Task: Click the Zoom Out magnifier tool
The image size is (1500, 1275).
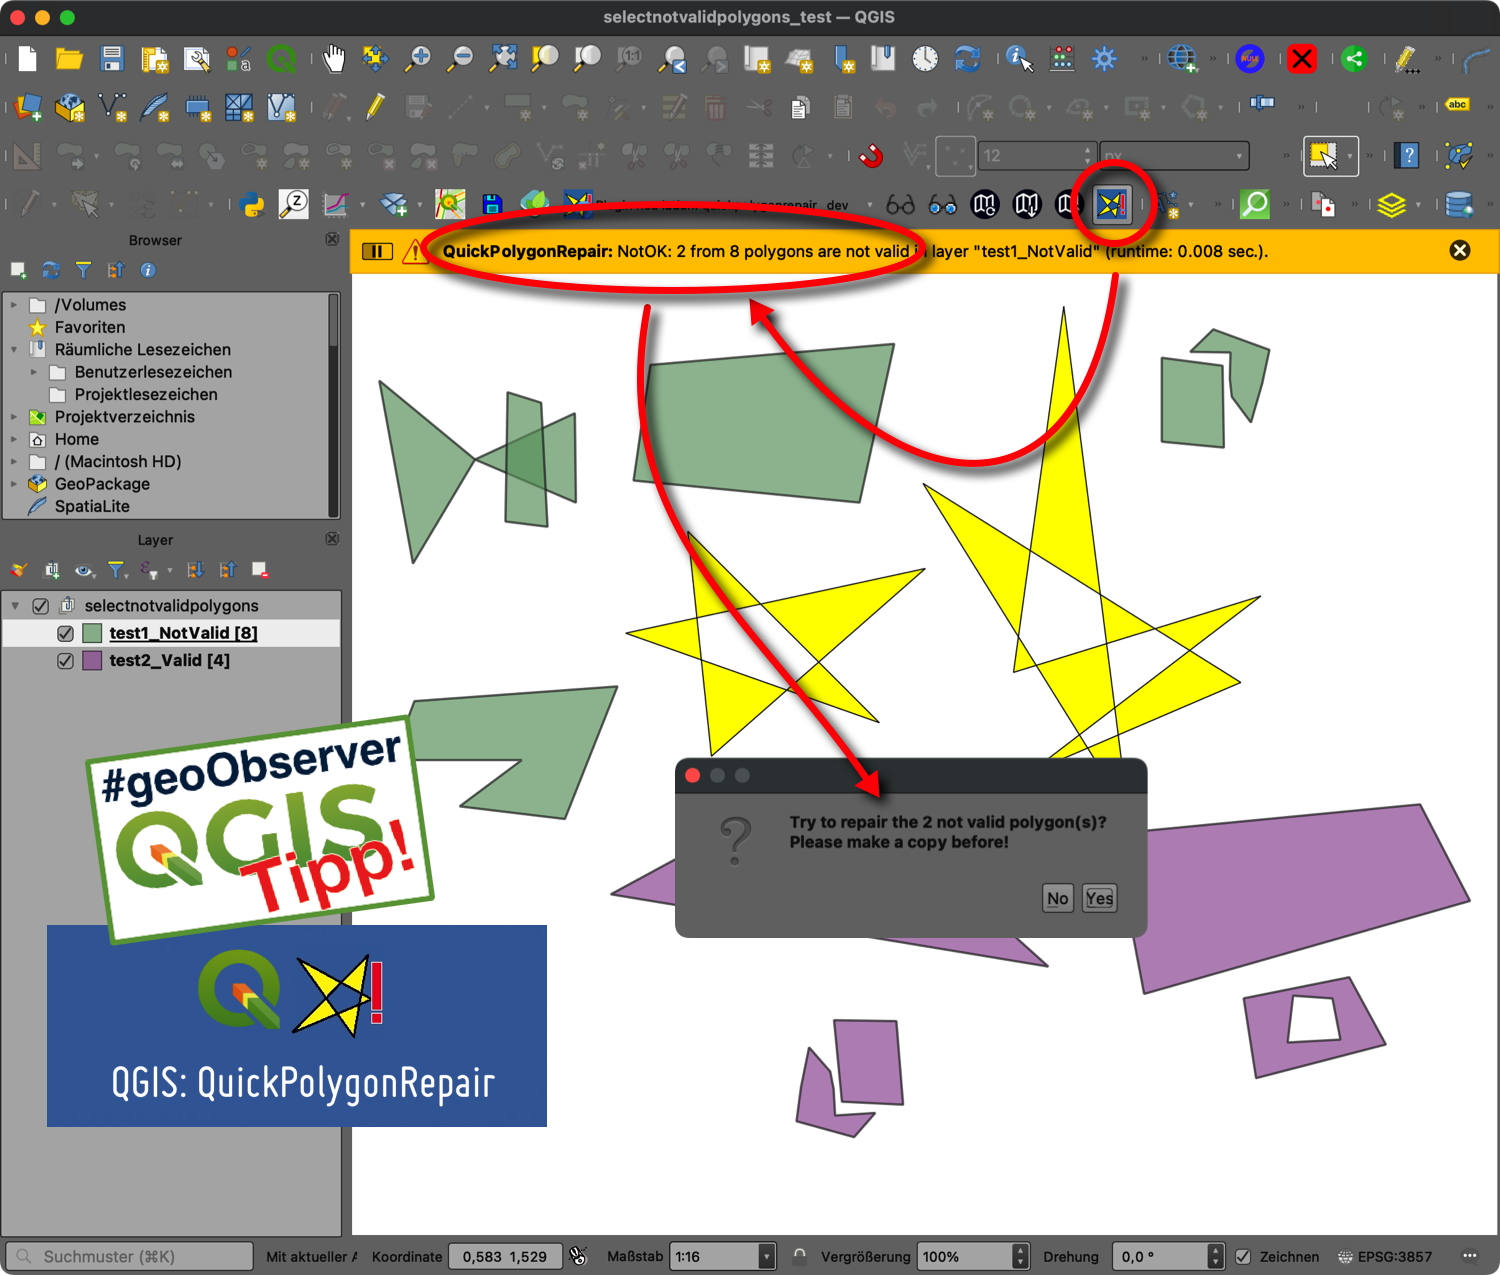Action: [x=460, y=59]
